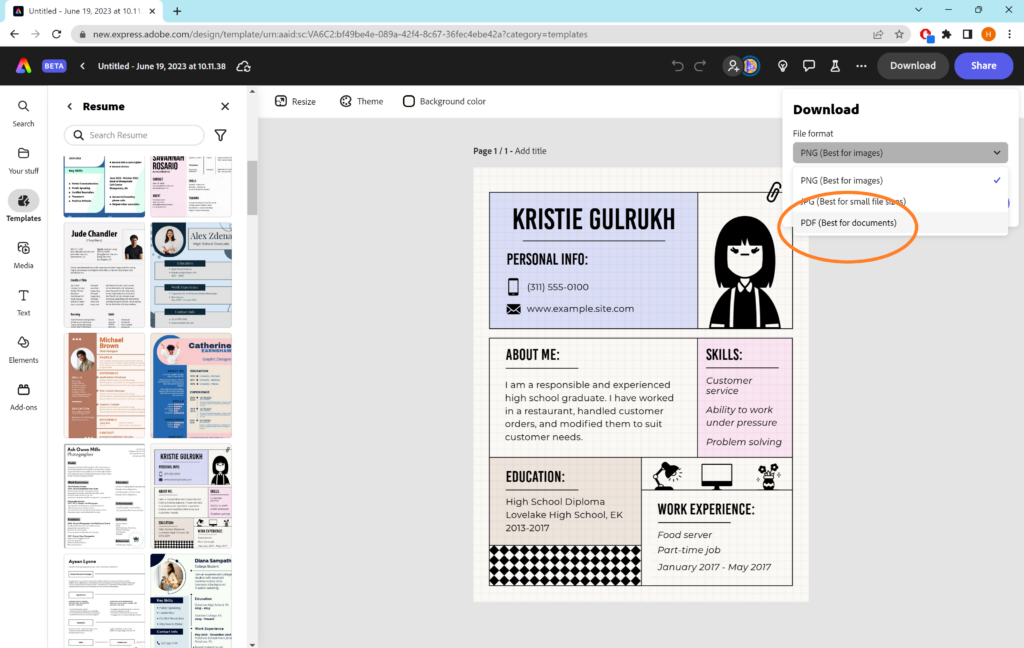Select PNG (Best for images) option

click(x=900, y=180)
